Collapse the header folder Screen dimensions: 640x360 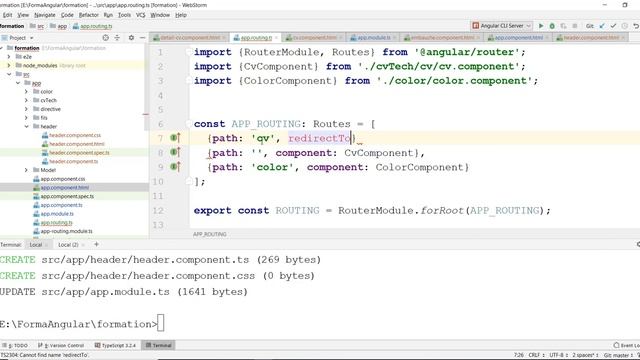[x=26, y=127]
